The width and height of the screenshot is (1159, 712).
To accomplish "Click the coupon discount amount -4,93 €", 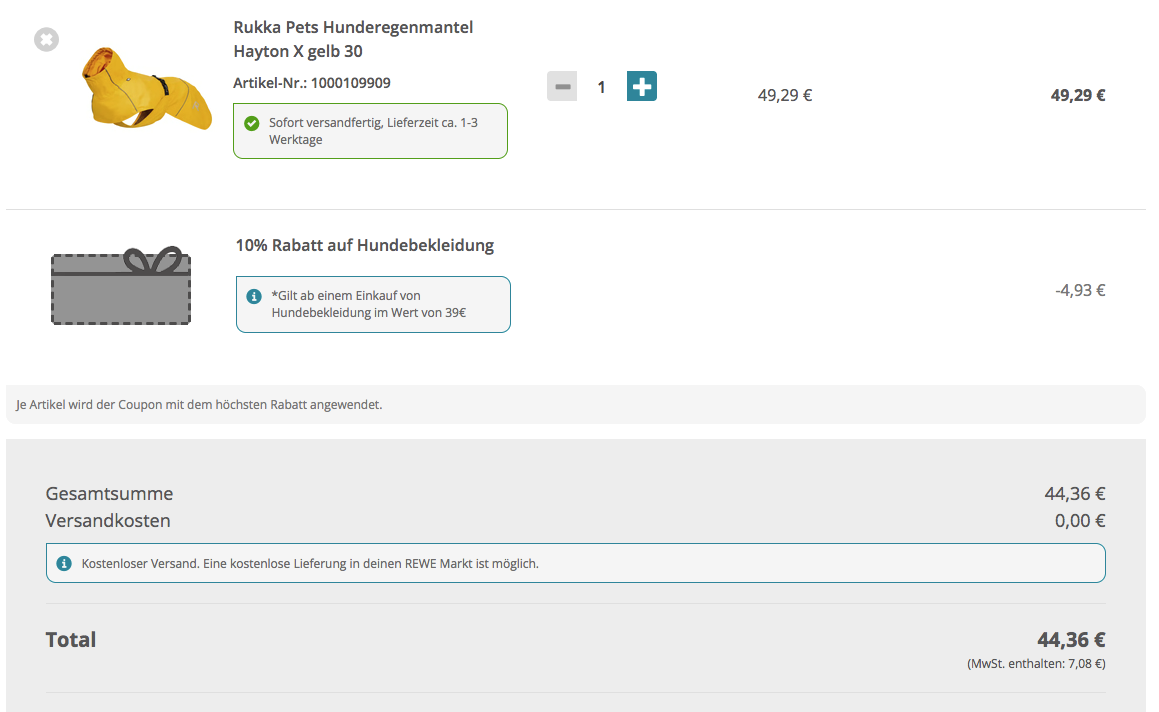I will pos(1079,291).
